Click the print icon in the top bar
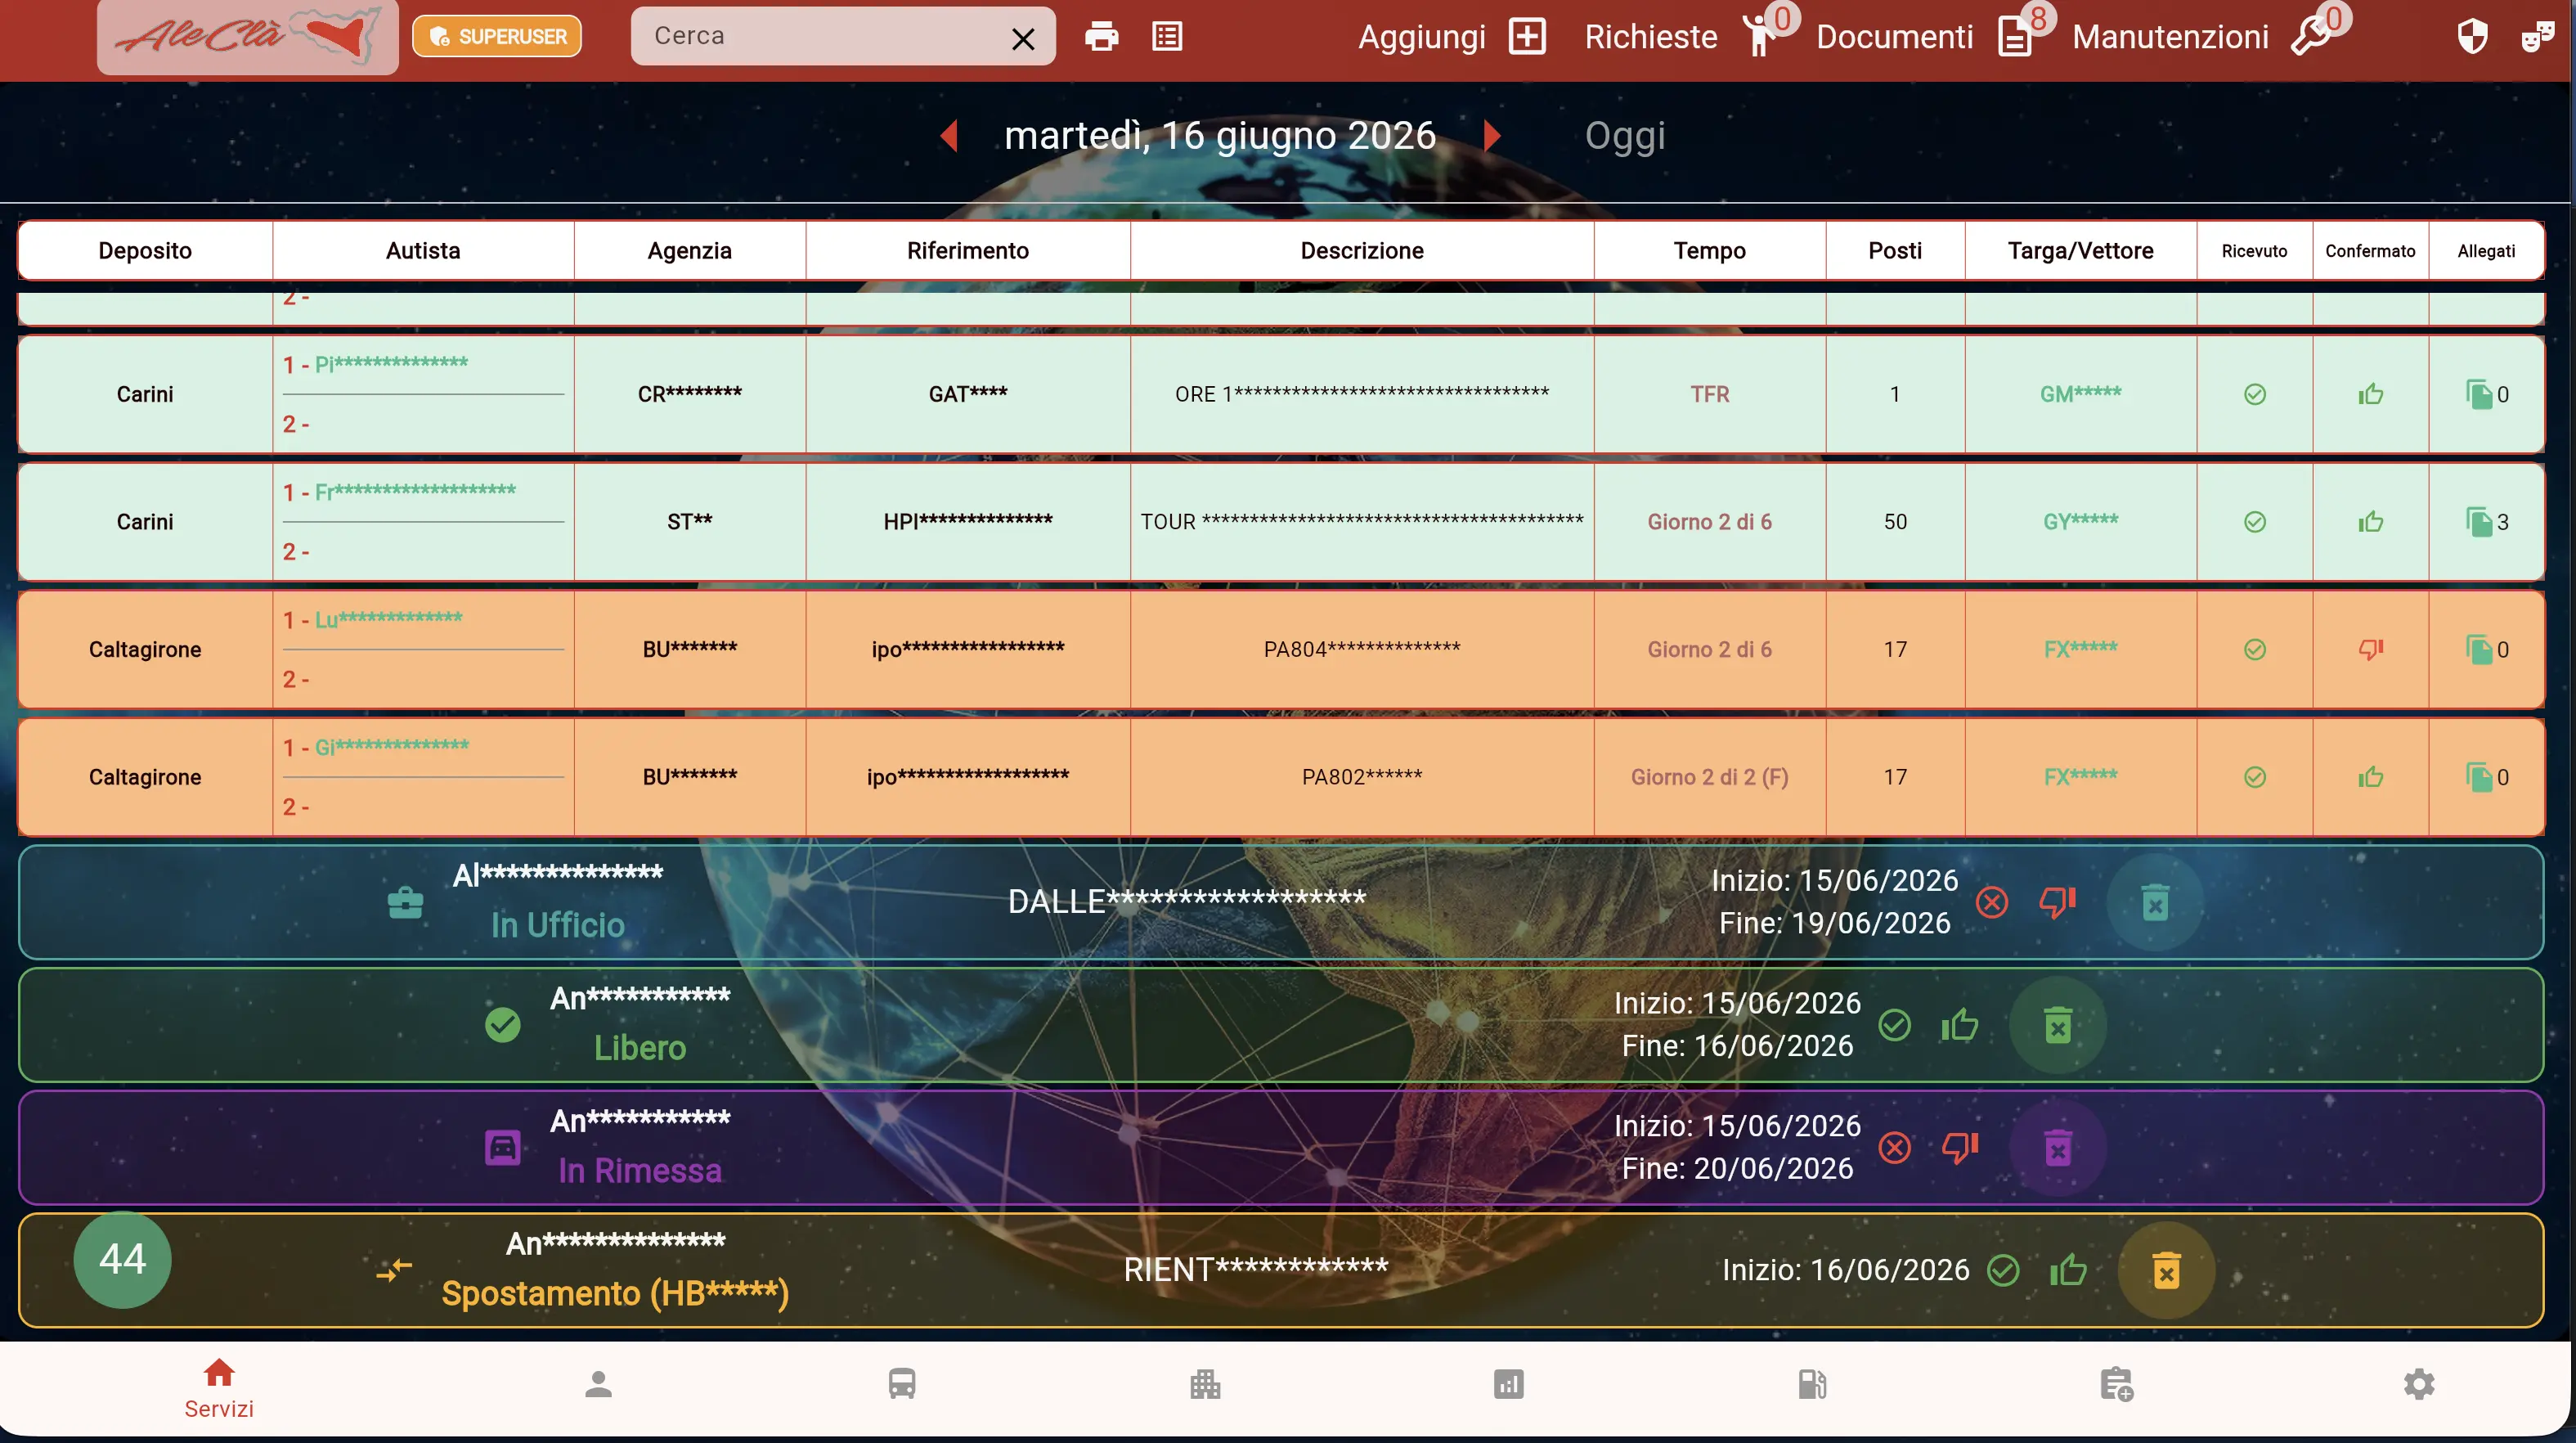 point(1101,37)
